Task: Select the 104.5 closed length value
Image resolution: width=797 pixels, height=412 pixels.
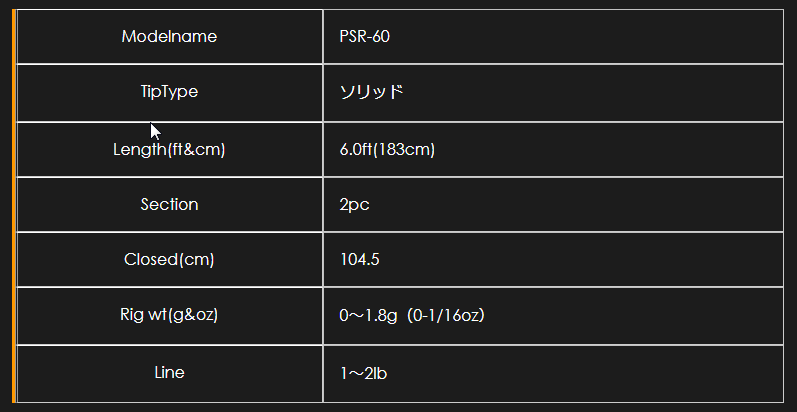Action: 359,260
